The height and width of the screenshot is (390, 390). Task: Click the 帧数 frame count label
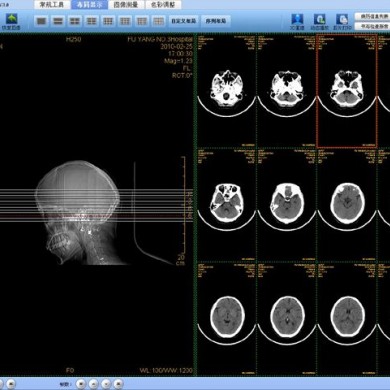[65, 384]
